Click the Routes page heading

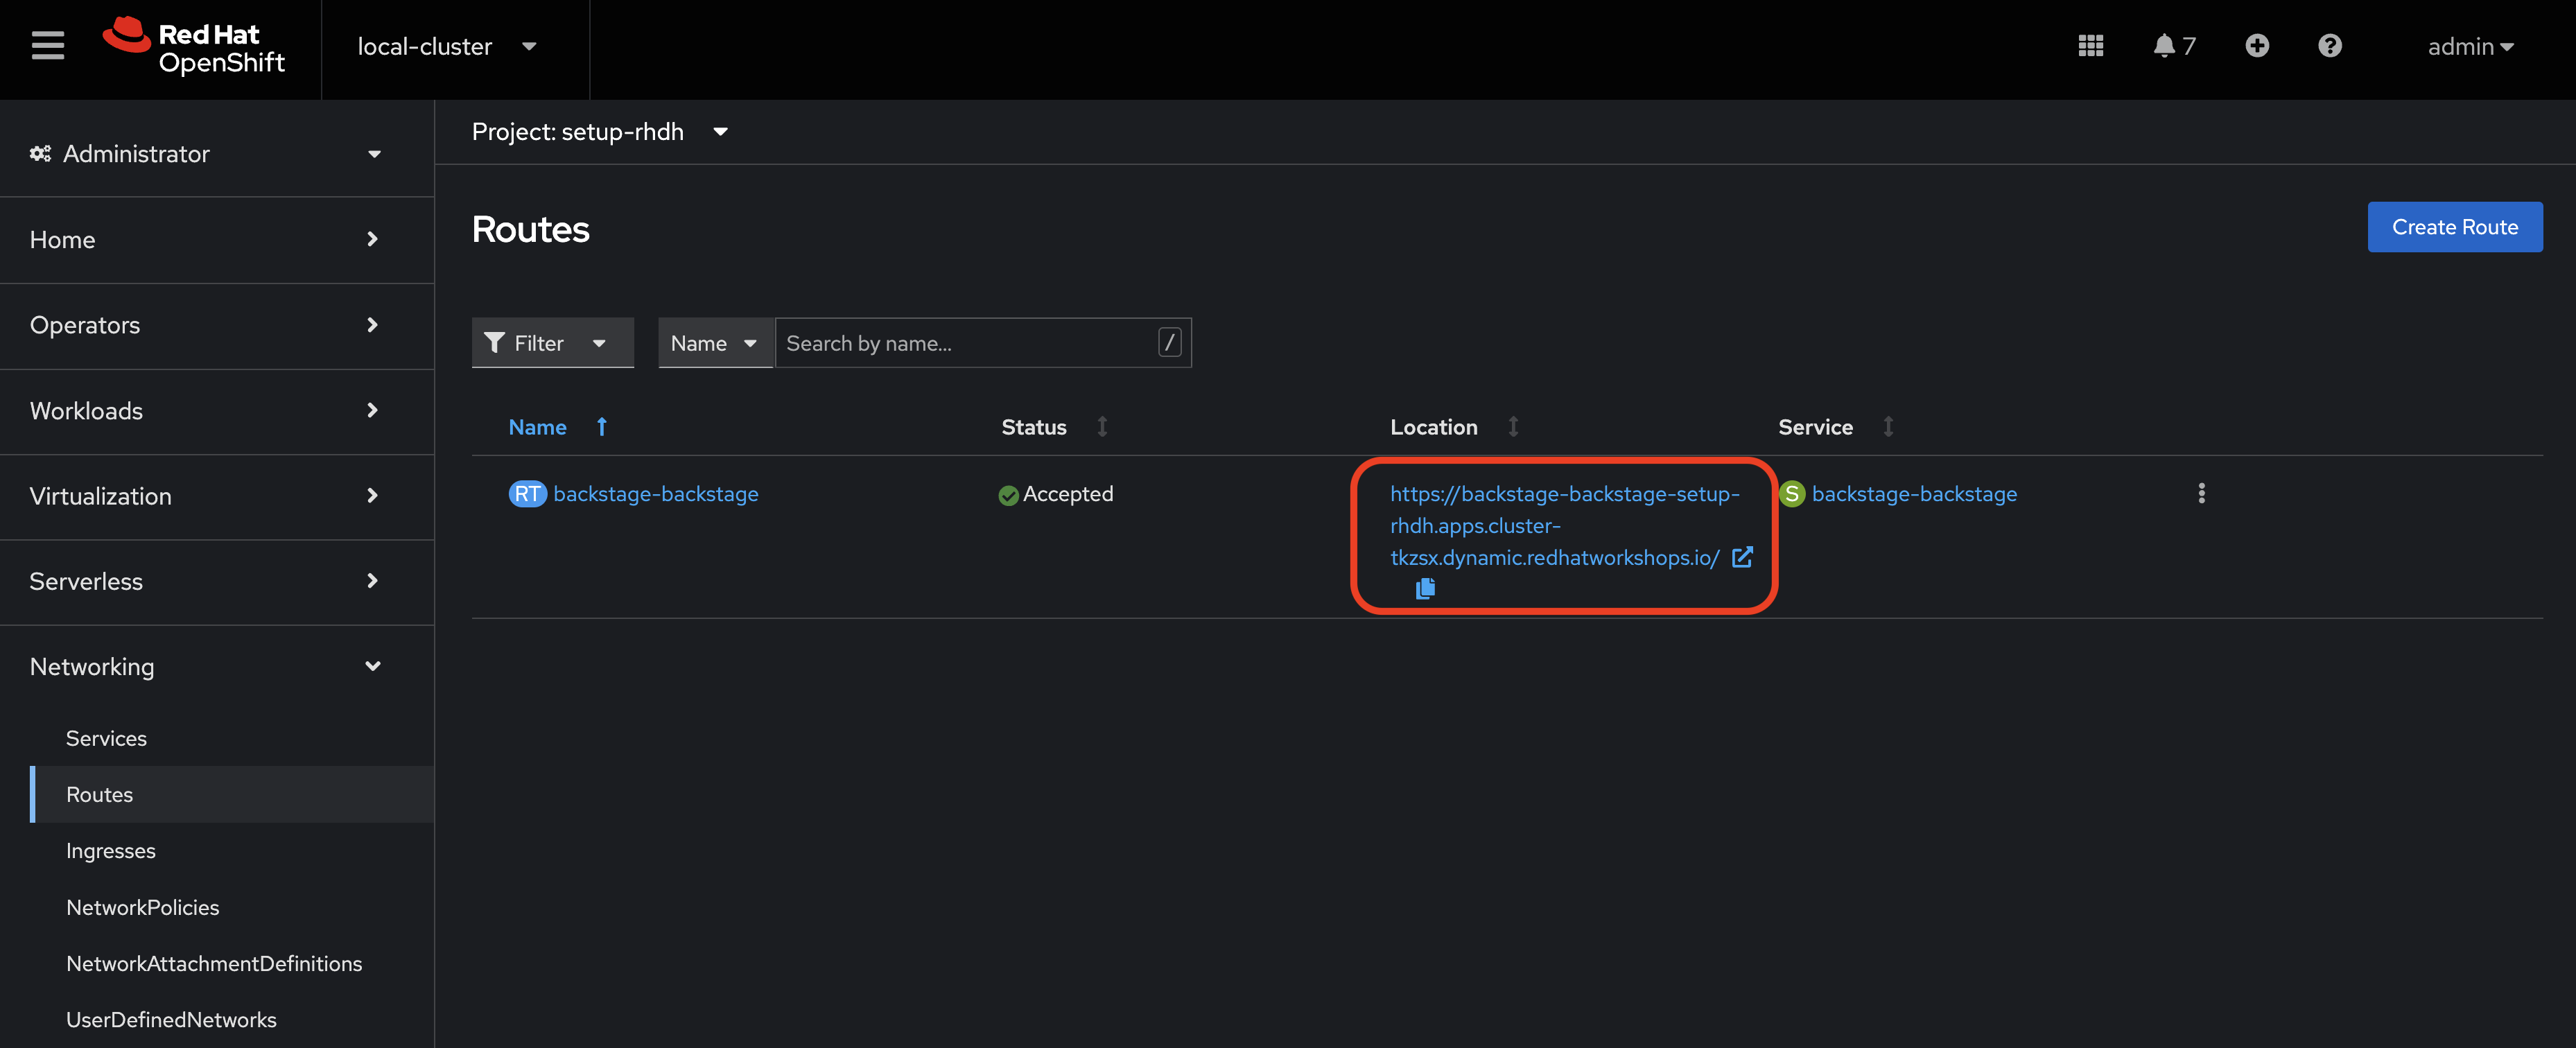pyautogui.click(x=530, y=229)
